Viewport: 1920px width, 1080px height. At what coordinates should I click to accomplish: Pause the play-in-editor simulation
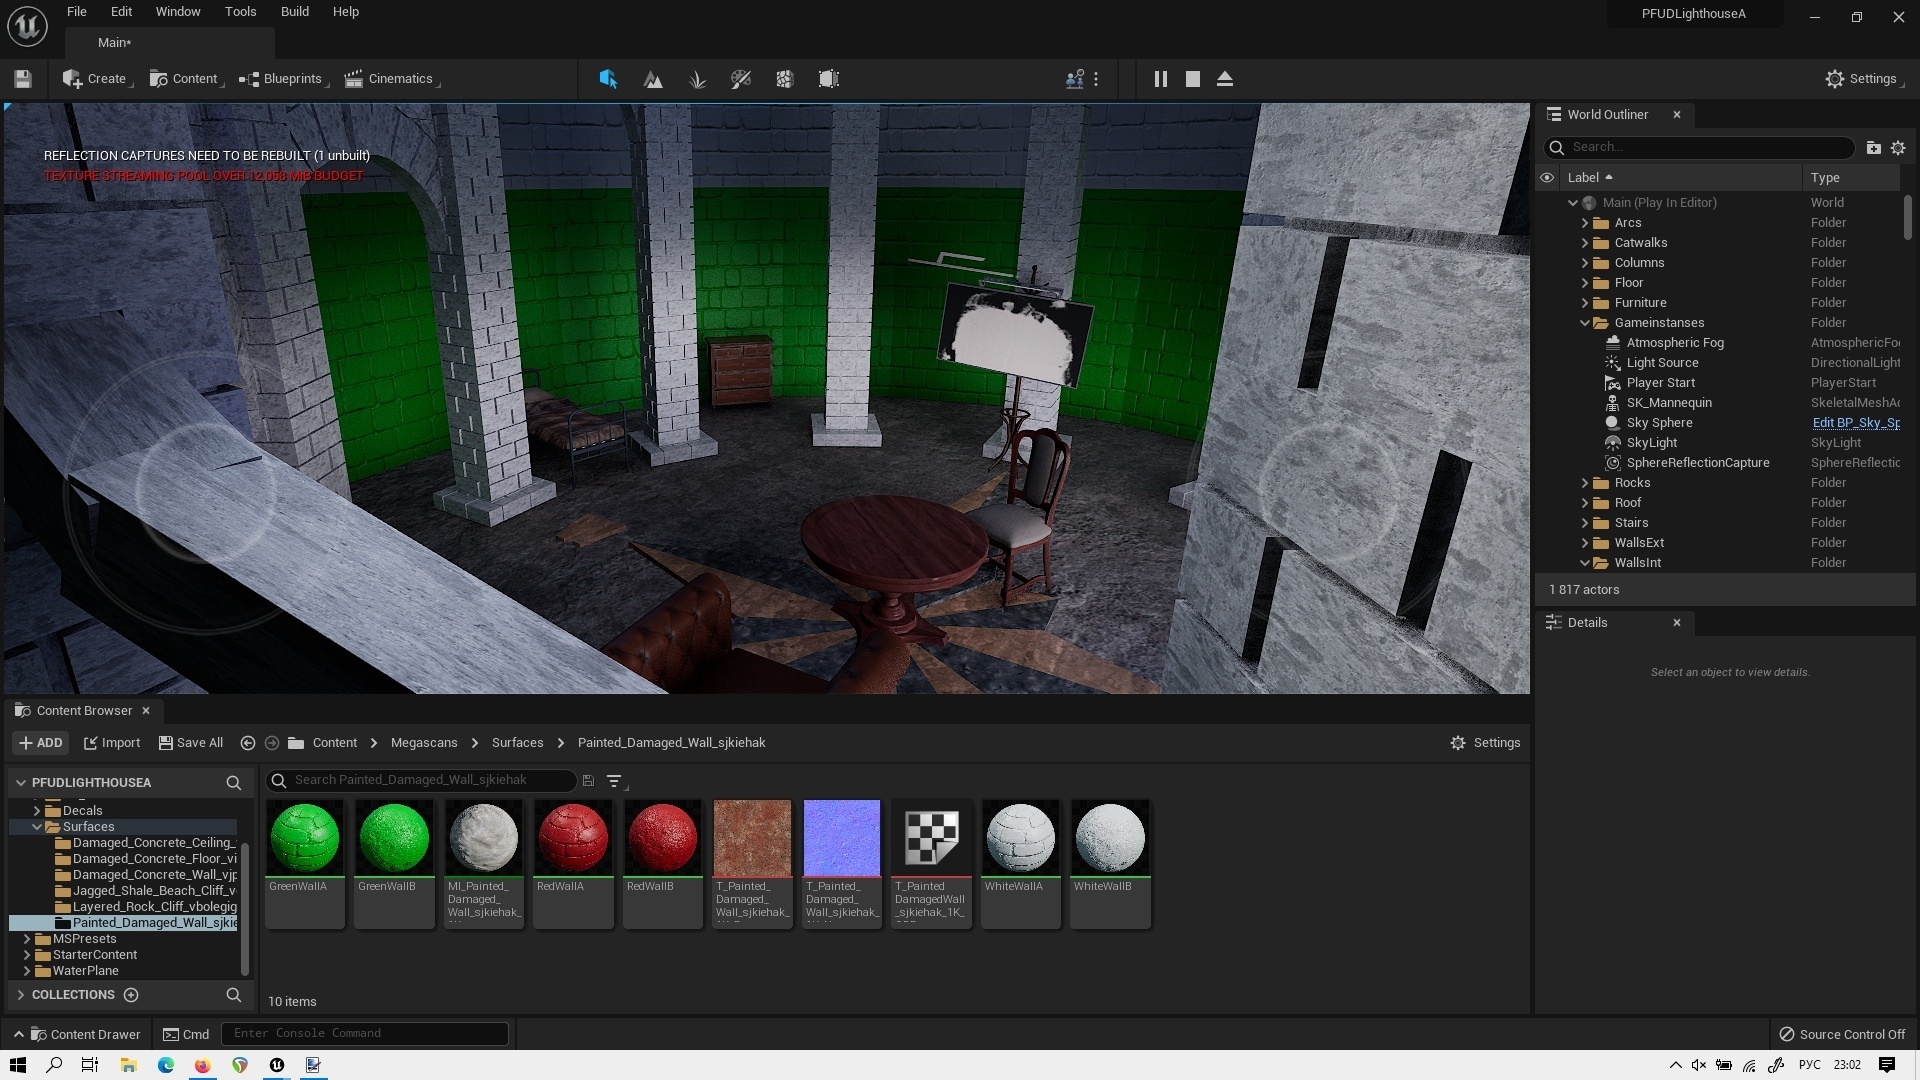pyautogui.click(x=1160, y=79)
